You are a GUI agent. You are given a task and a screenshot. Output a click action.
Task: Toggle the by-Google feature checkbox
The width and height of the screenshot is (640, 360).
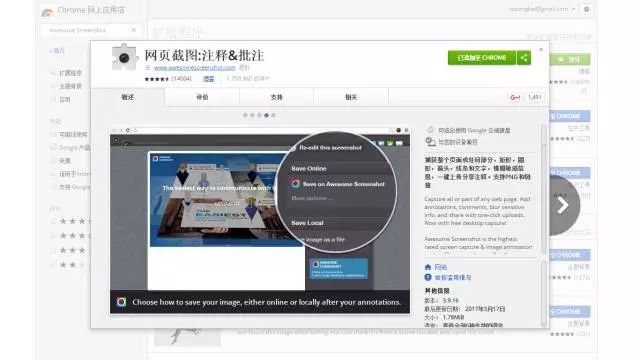point(53,147)
